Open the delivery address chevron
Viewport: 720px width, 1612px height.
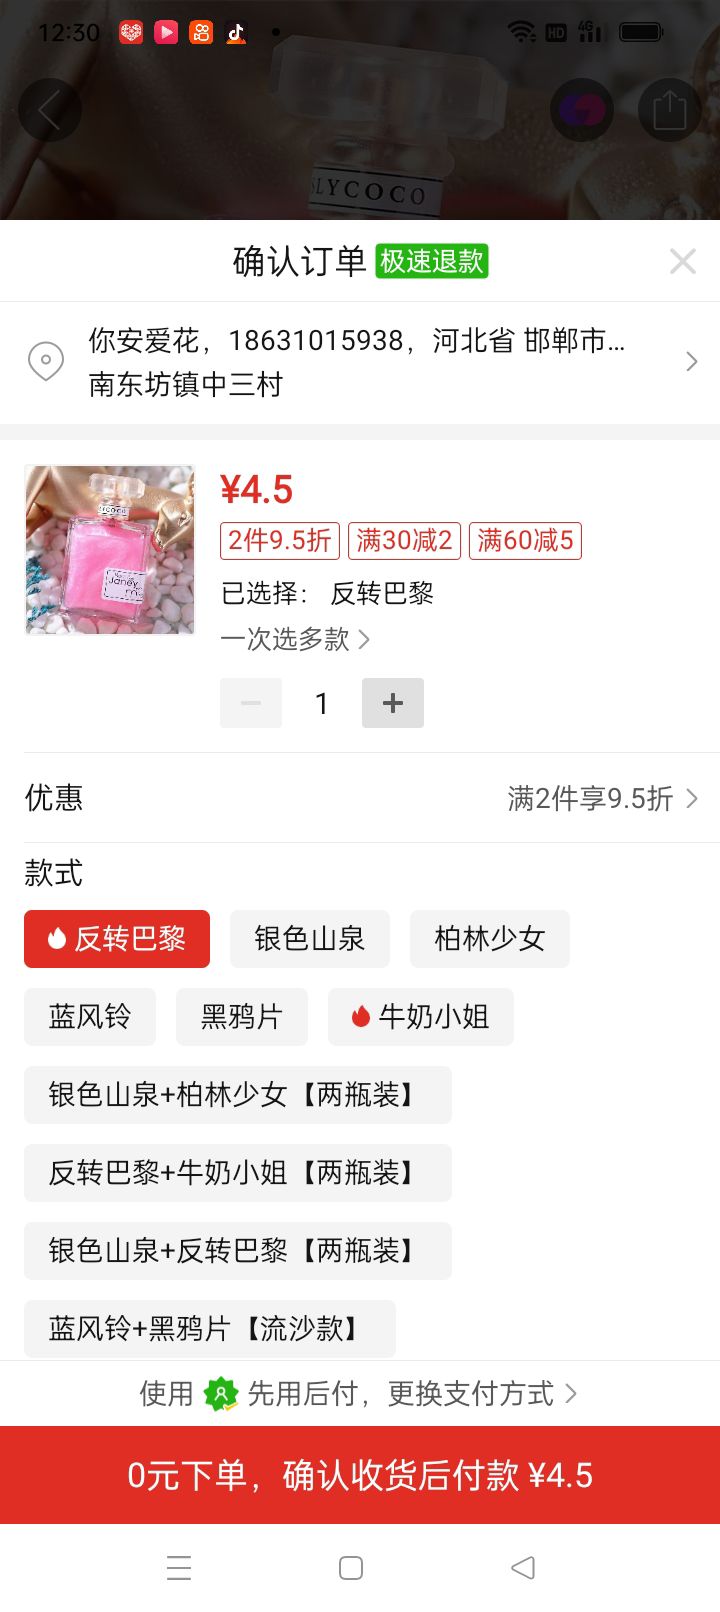691,361
